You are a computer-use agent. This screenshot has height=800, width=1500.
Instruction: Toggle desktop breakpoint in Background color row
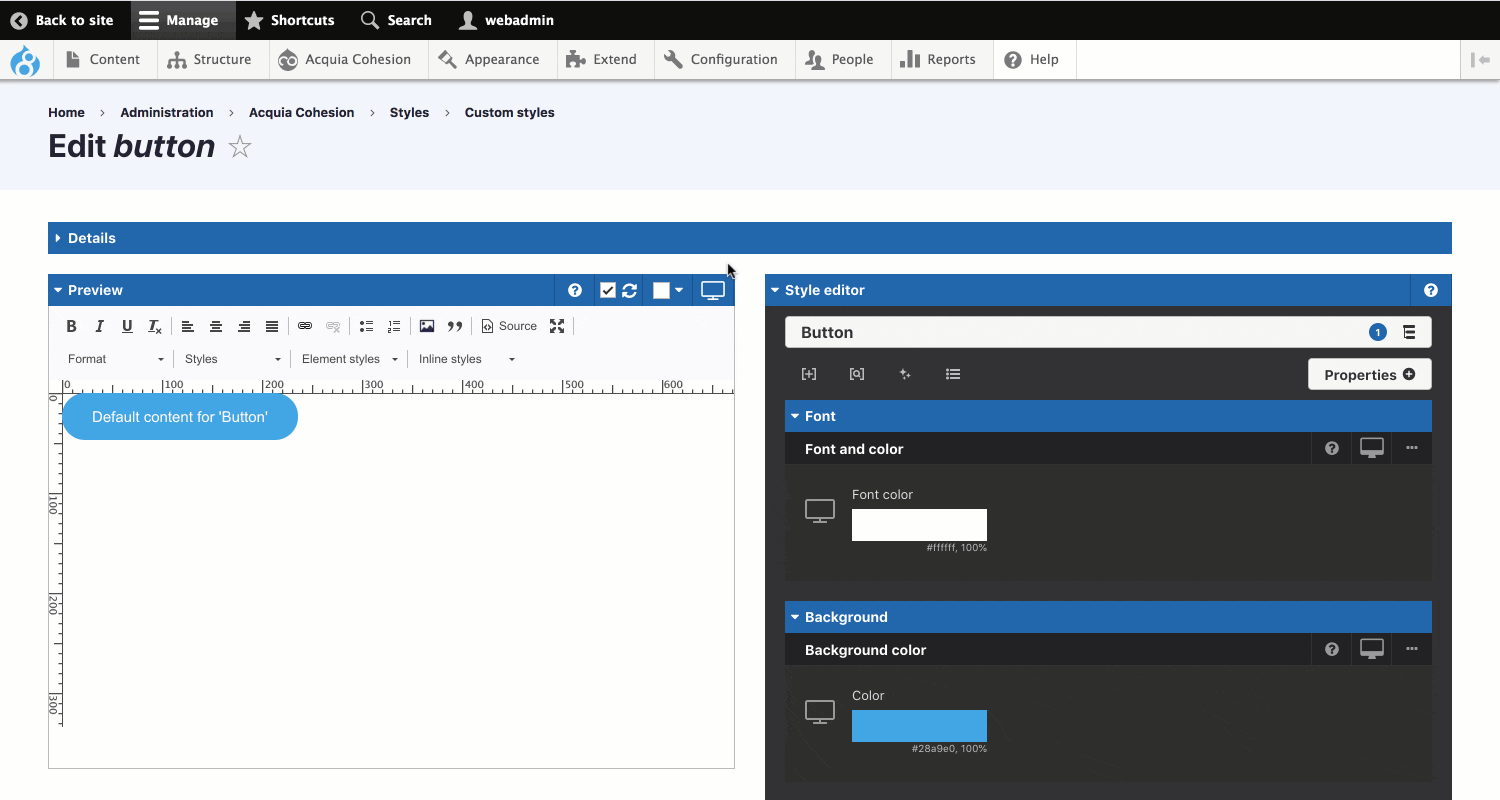point(1371,650)
